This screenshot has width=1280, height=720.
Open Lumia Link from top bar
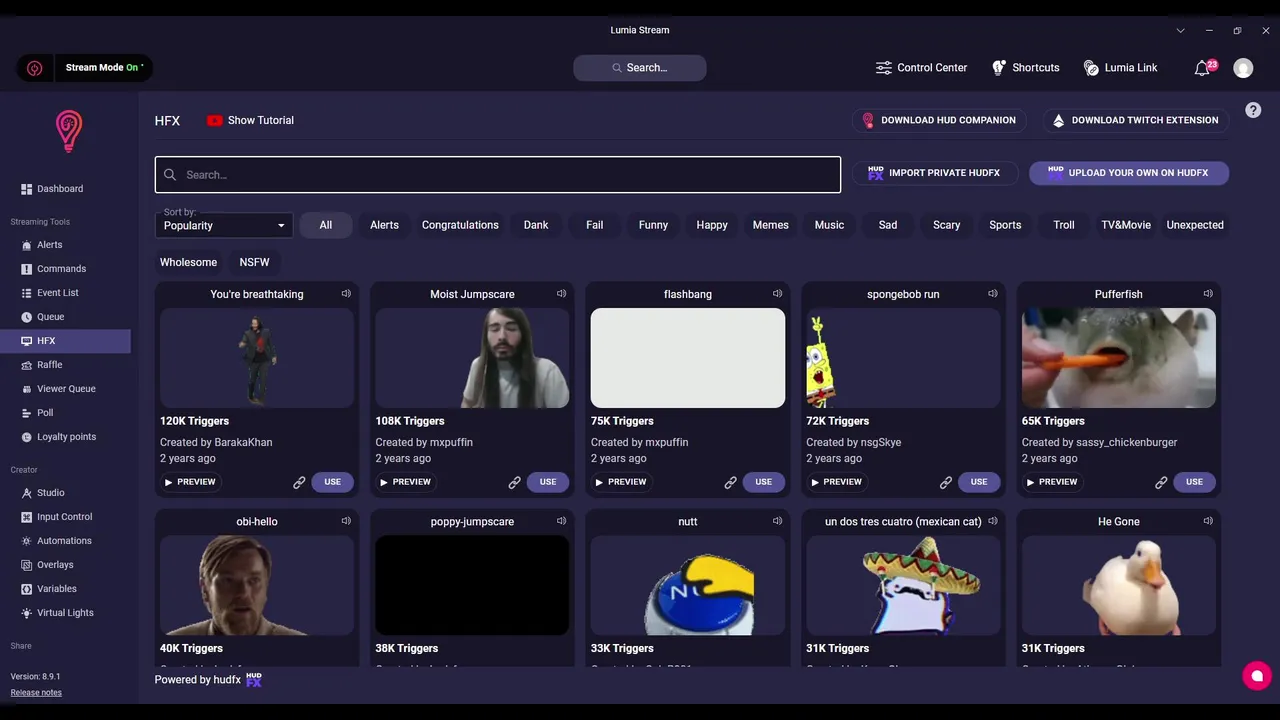point(1120,68)
